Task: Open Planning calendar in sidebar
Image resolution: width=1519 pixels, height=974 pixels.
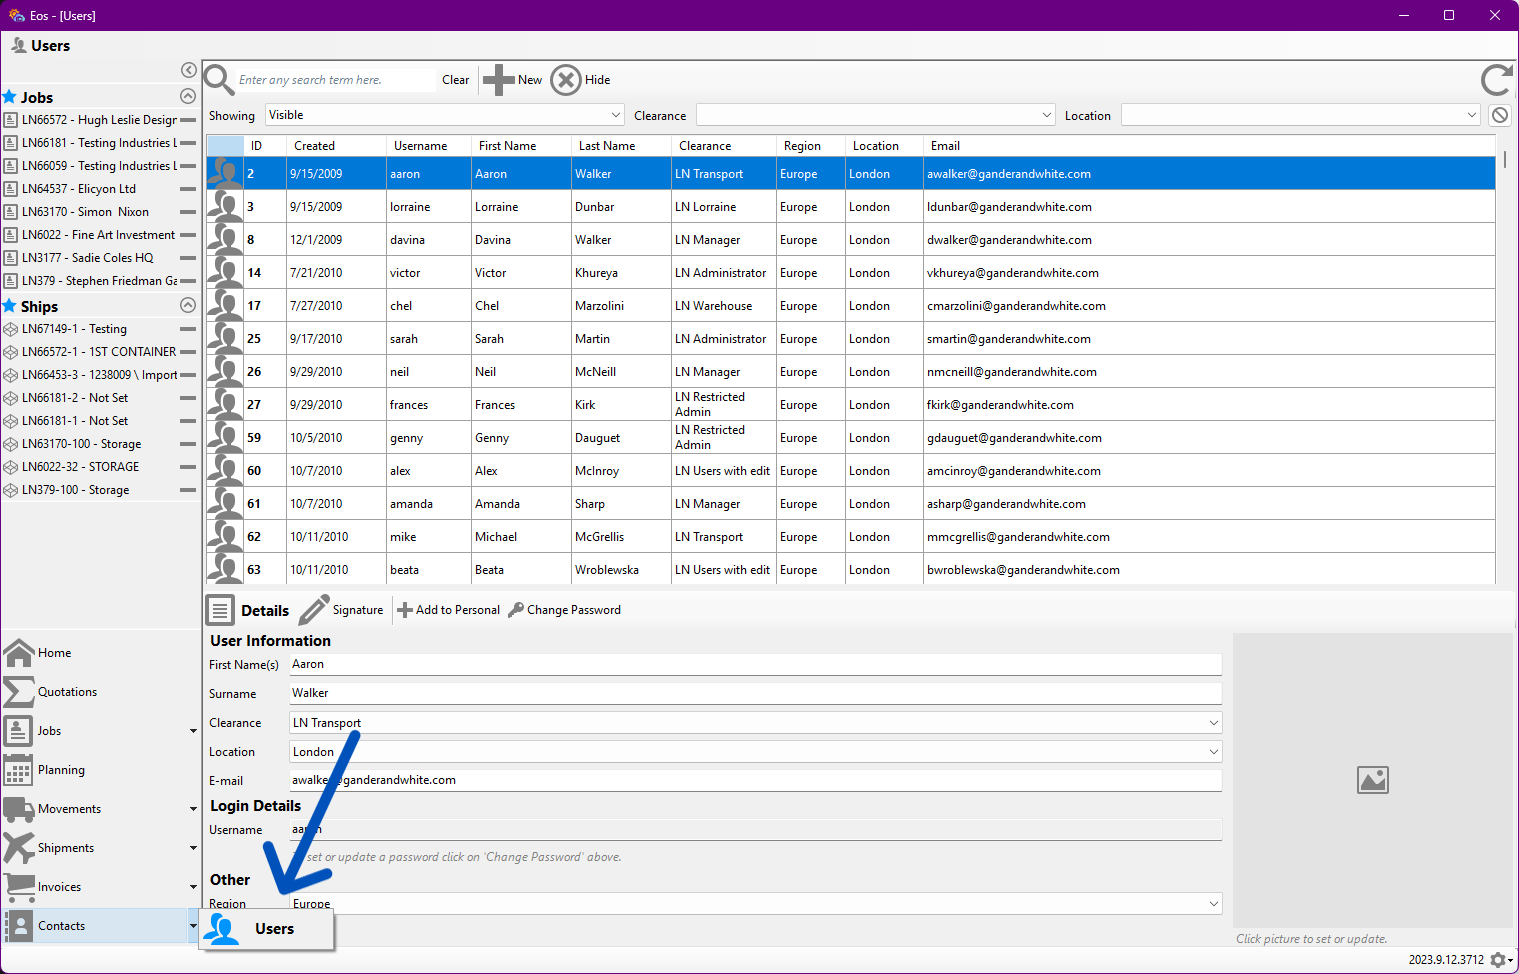Action: 19,770
